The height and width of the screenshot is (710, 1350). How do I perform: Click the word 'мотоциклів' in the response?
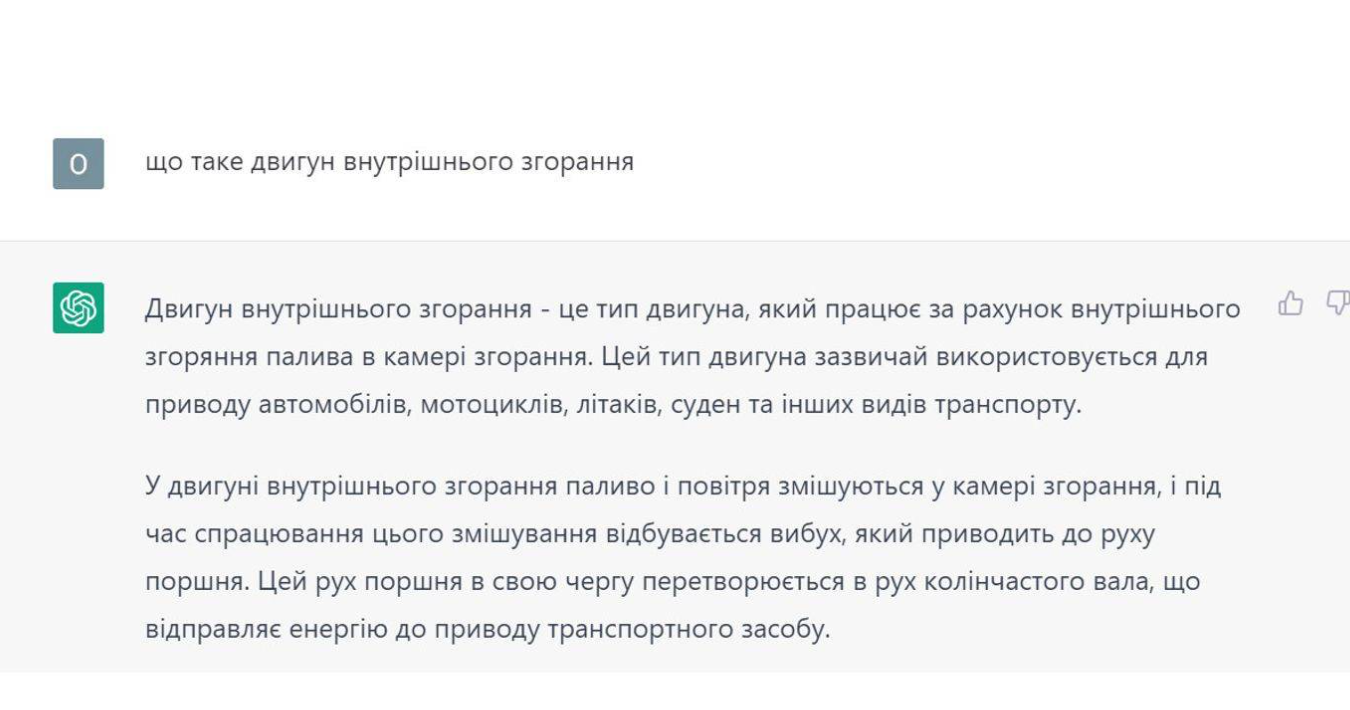click(x=492, y=406)
